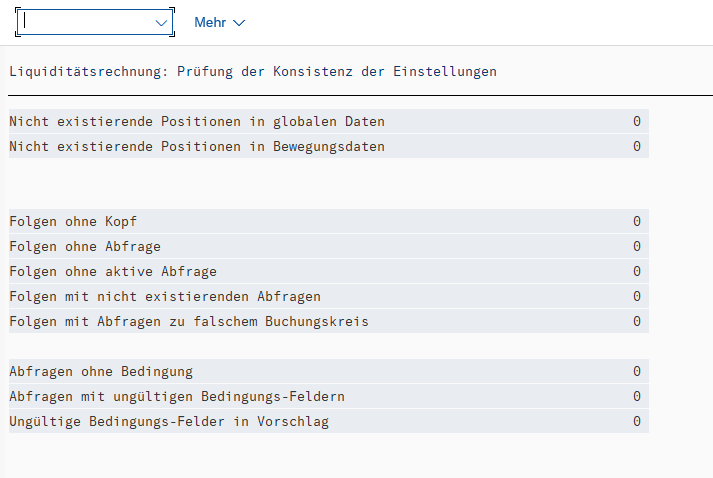This screenshot has height=478, width=713.
Task: Click Folgen mit nicht existierenden Abfragen row
Action: (x=165, y=297)
